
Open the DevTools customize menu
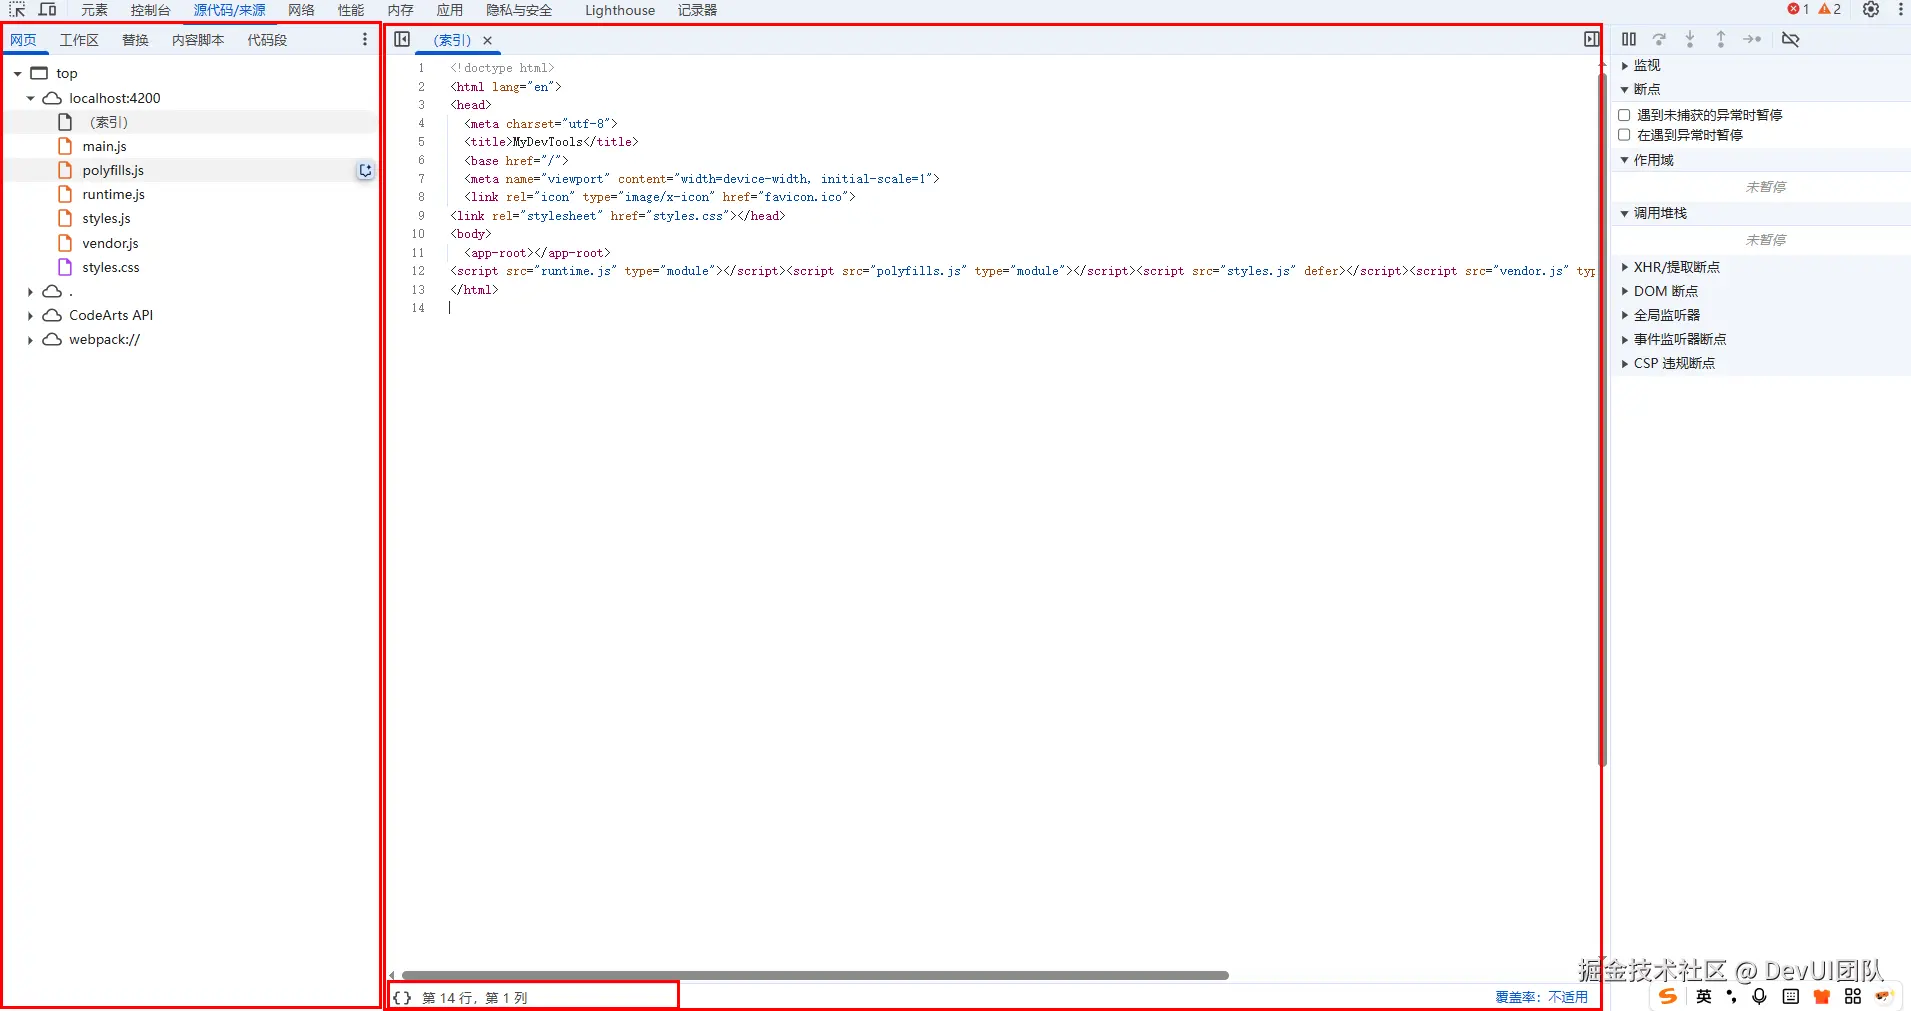[x=1900, y=10]
